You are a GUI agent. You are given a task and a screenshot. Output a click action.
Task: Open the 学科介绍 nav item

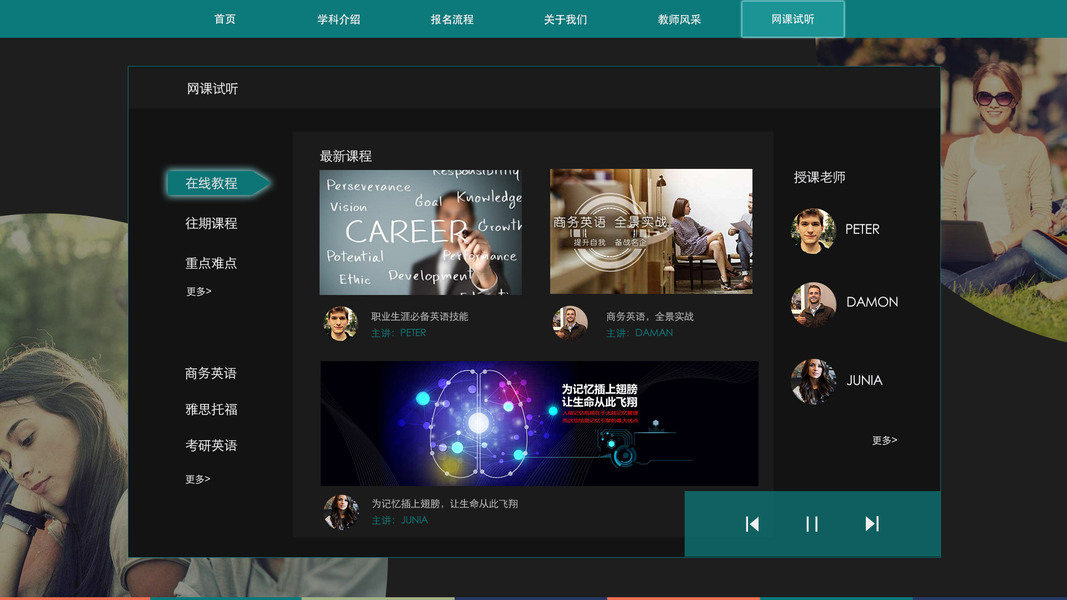pyautogui.click(x=339, y=19)
